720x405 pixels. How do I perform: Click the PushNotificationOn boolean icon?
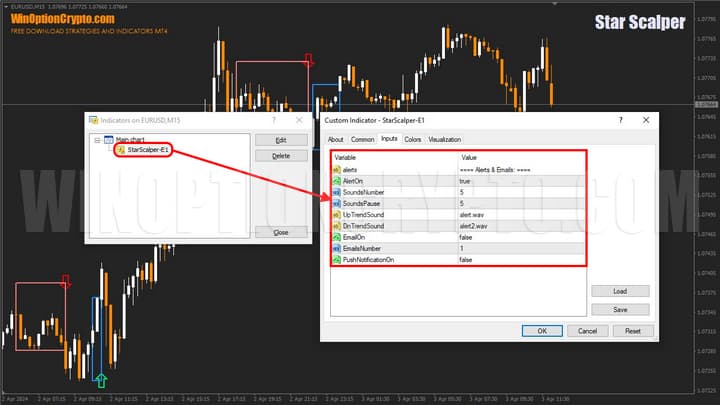point(337,260)
